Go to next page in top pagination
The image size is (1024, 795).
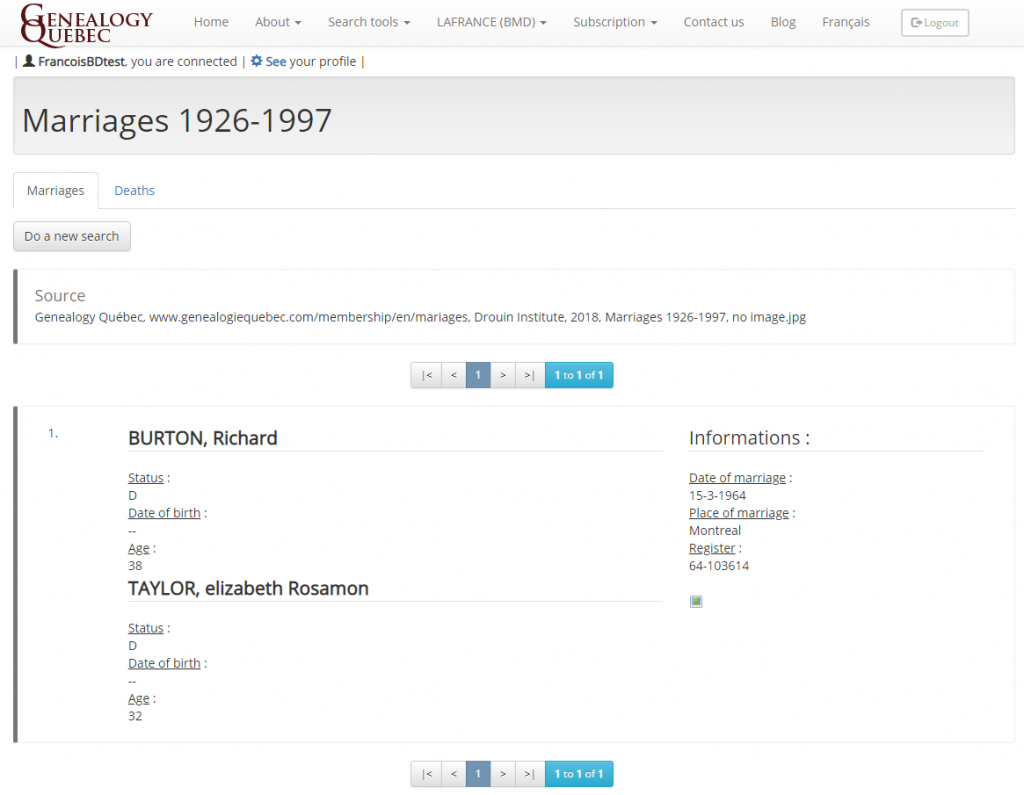point(503,375)
